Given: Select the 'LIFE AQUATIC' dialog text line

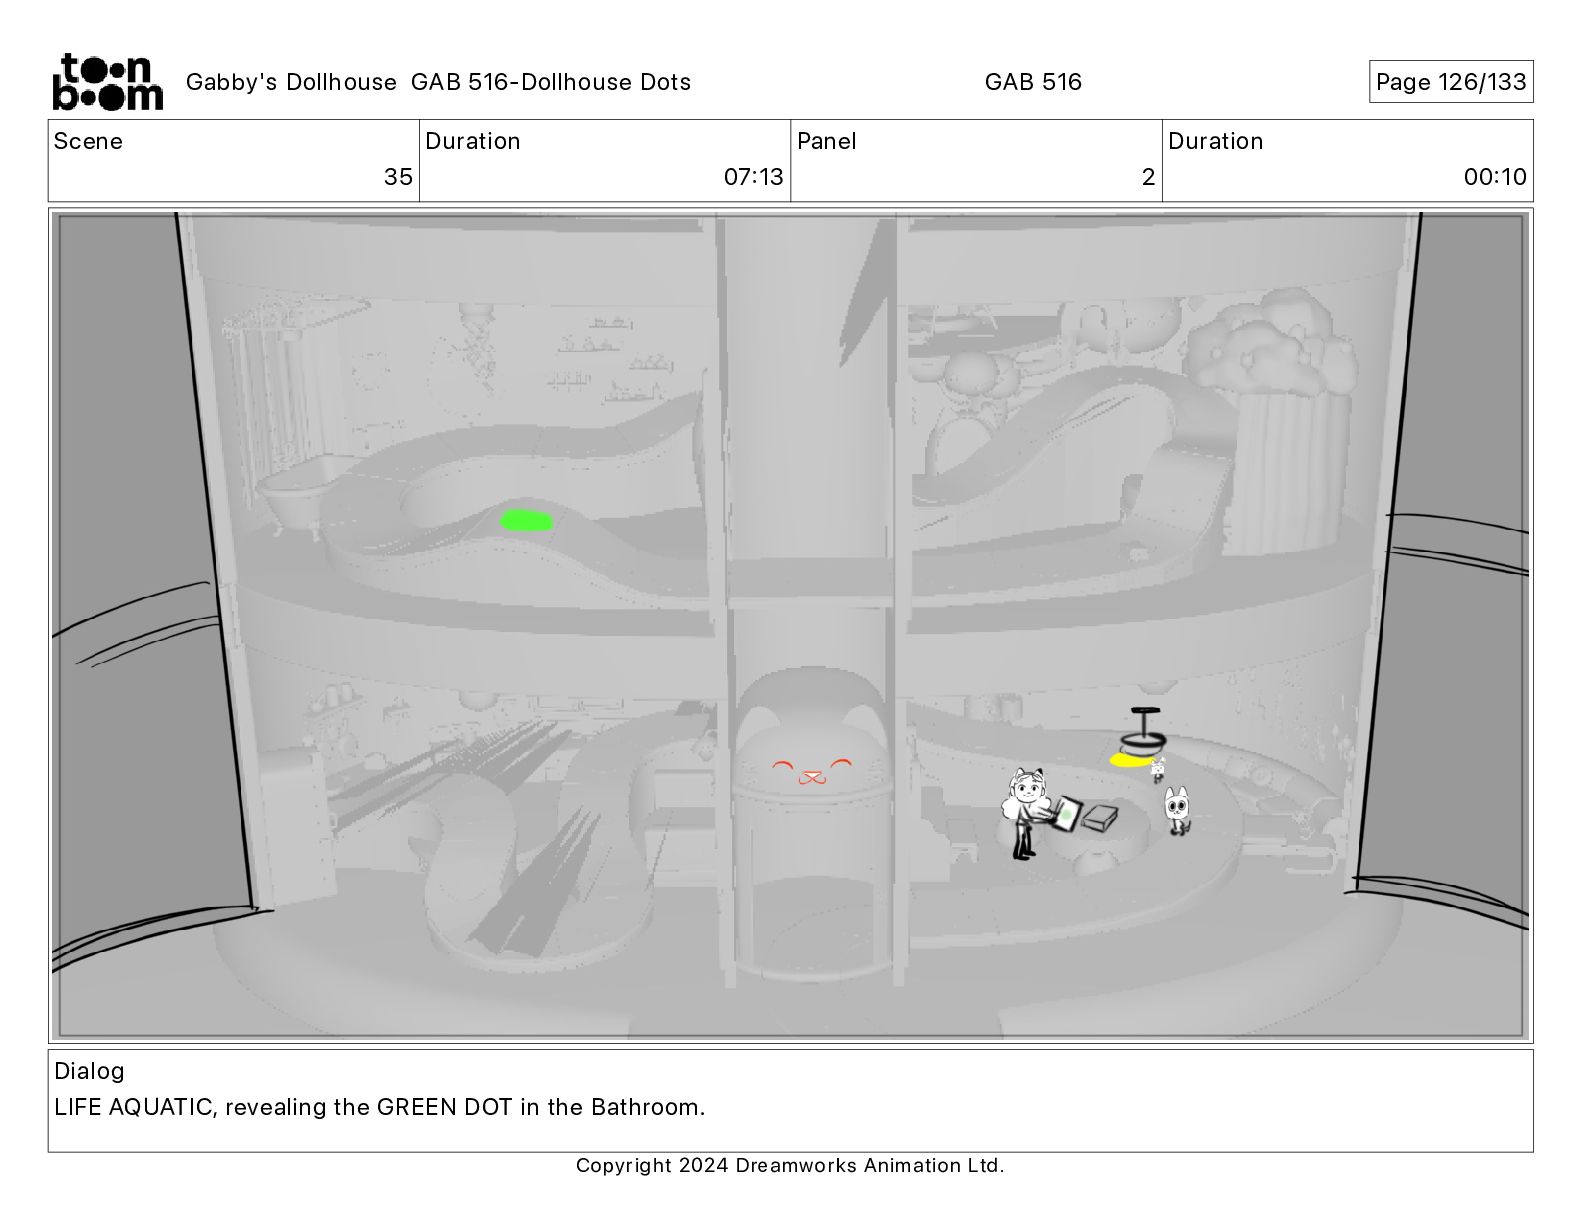Looking at the screenshot, I should (380, 1107).
